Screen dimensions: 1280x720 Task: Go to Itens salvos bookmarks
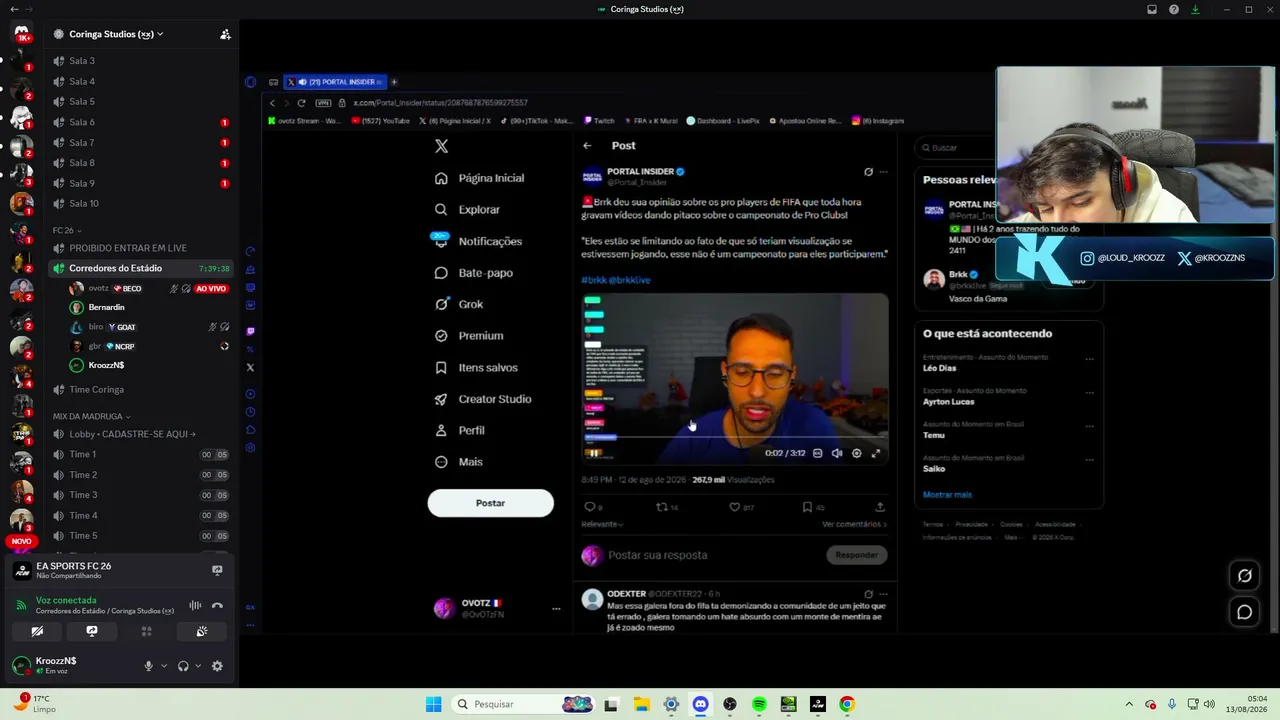coord(476,367)
